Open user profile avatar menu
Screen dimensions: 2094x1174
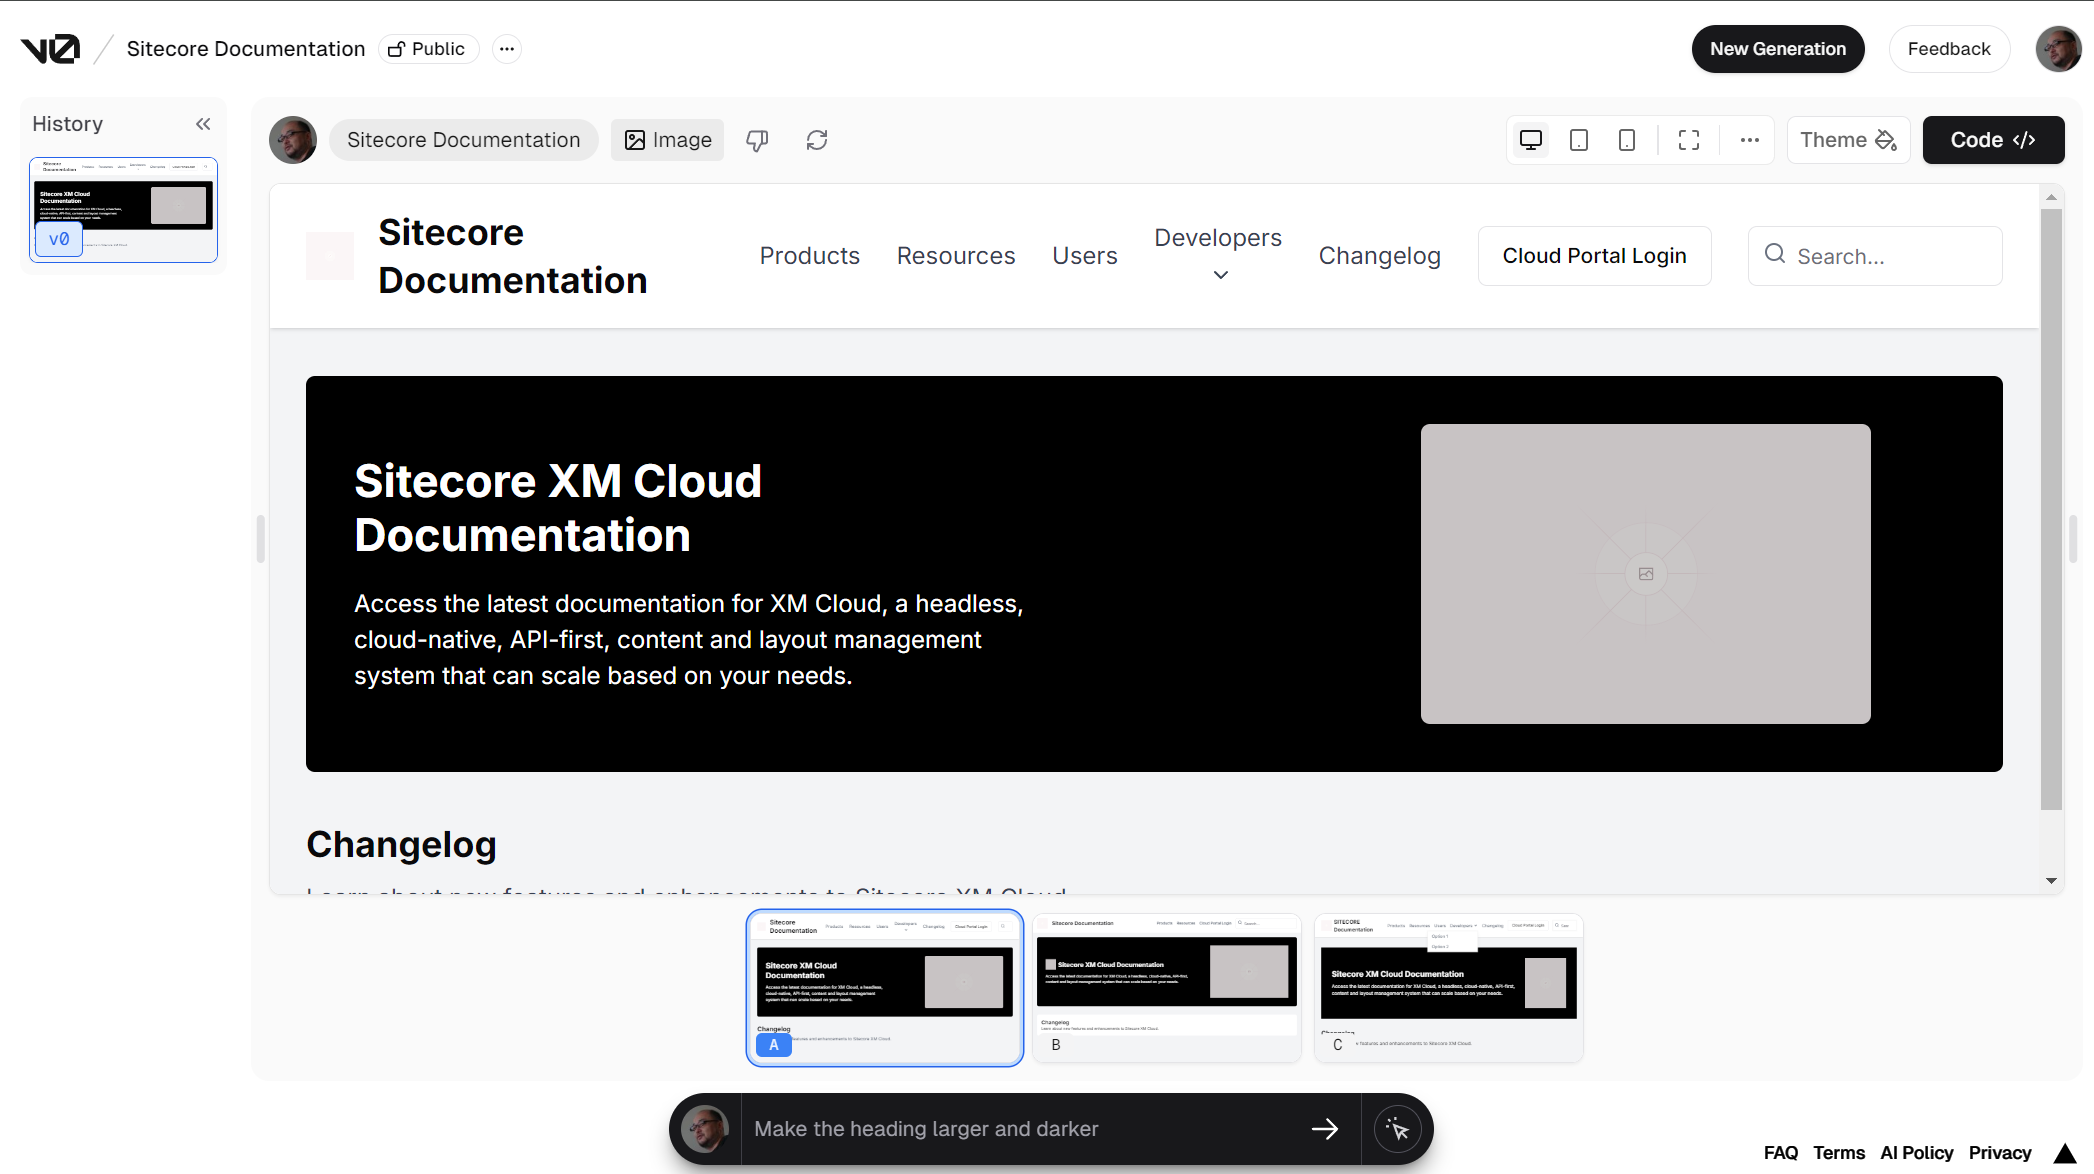click(2059, 49)
